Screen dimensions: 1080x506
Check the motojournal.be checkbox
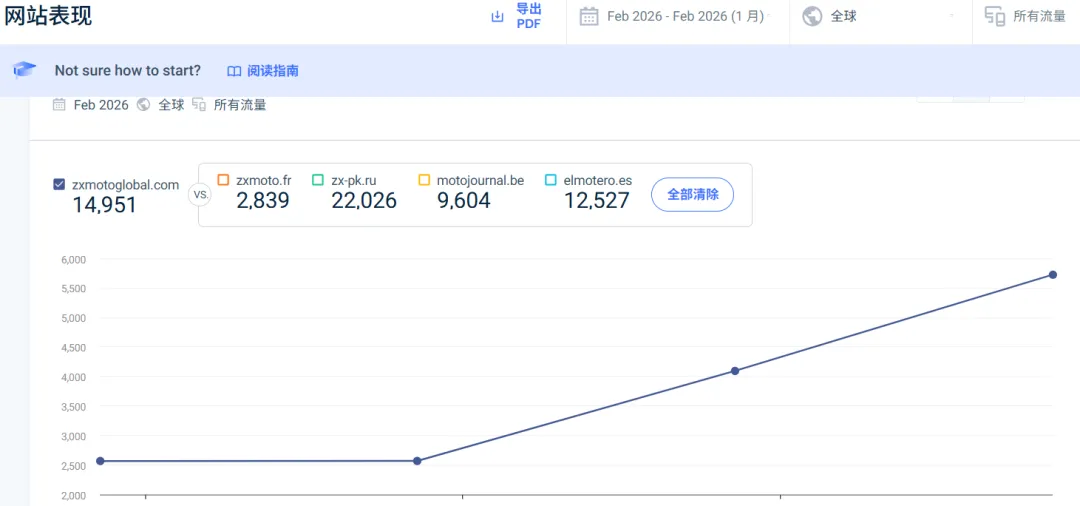tap(424, 180)
